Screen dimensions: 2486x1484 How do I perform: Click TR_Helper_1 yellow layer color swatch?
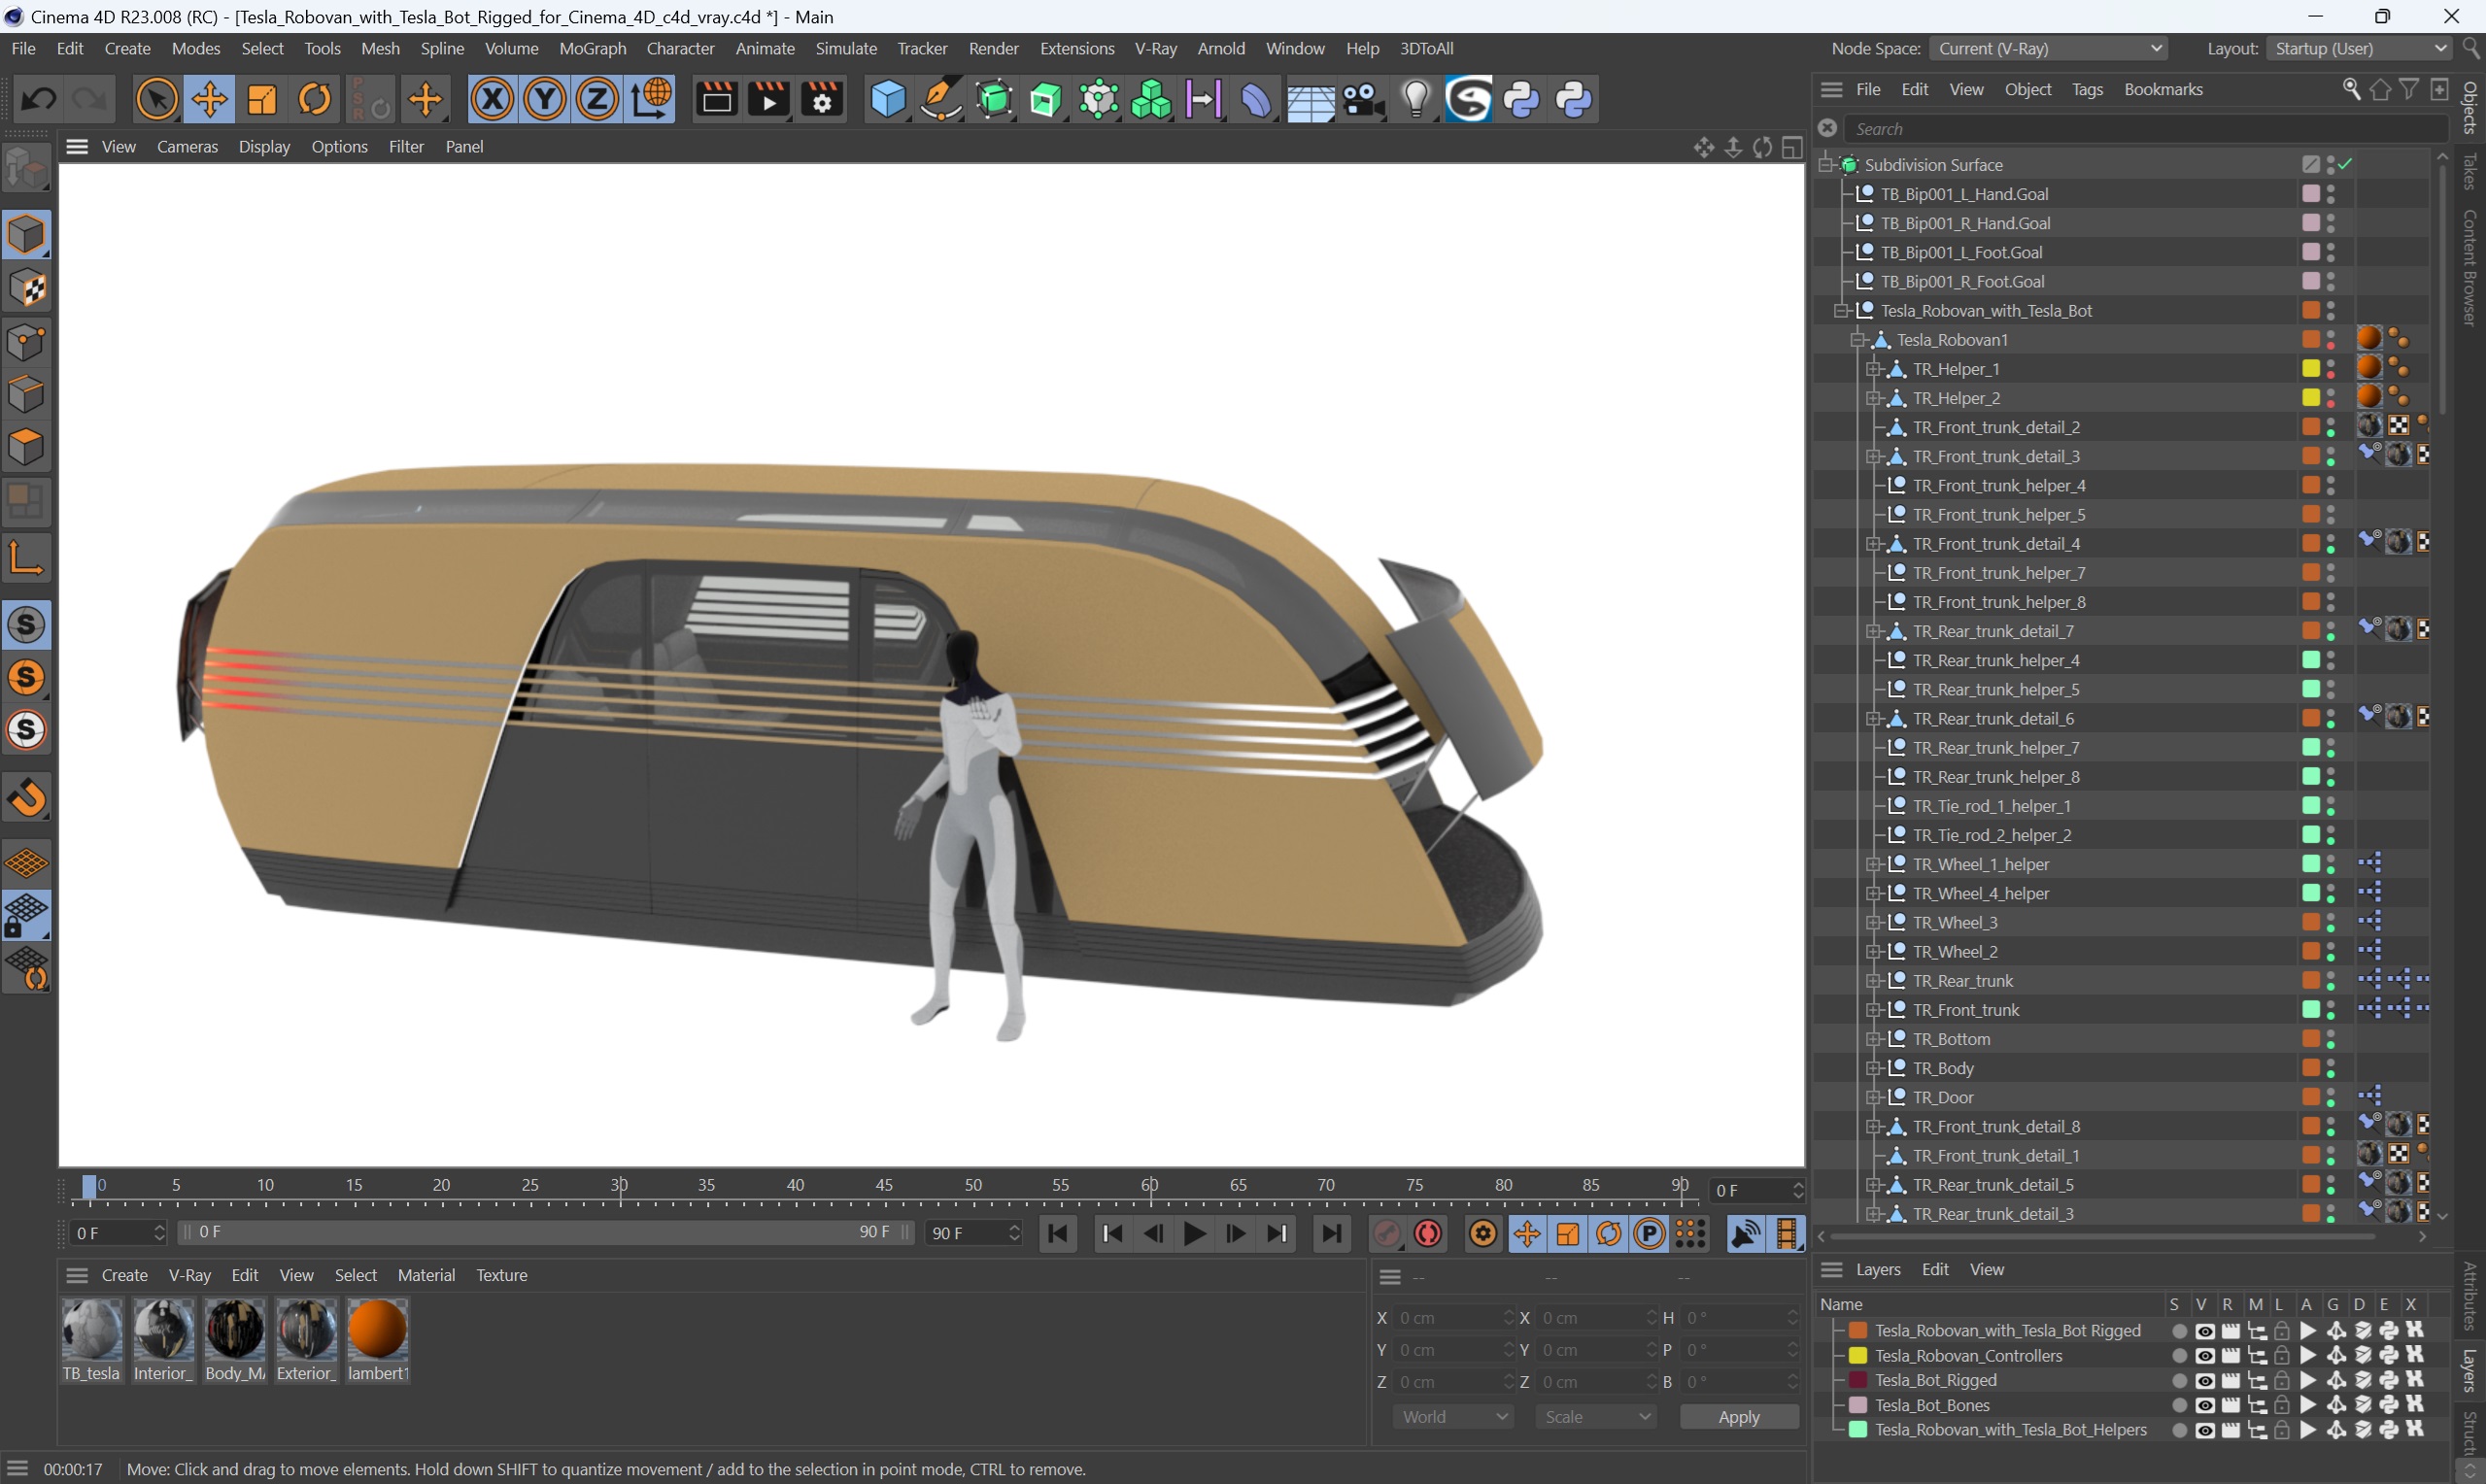(x=2311, y=369)
